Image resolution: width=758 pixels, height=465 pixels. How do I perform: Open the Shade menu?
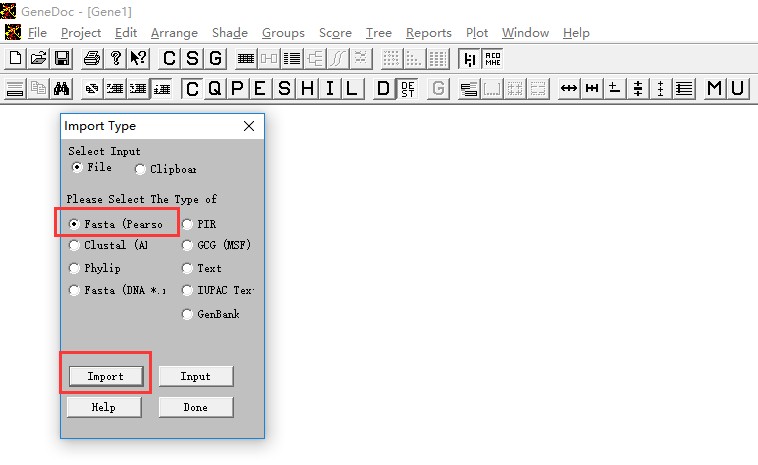(x=229, y=33)
